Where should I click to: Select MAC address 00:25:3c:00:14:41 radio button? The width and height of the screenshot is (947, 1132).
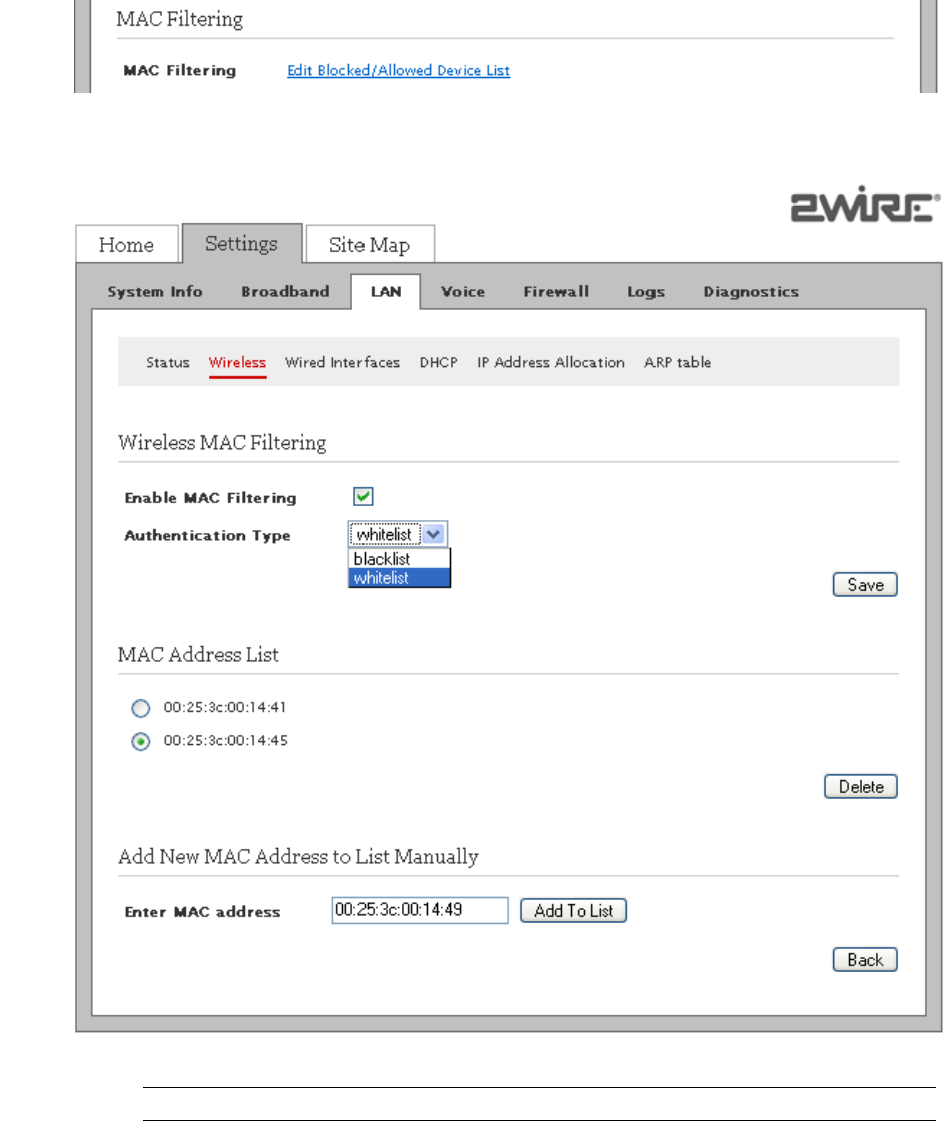tap(141, 708)
